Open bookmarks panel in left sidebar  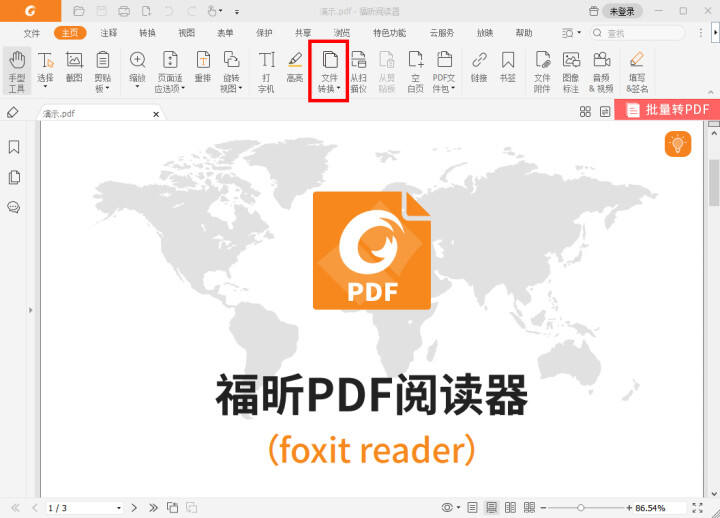coord(14,147)
